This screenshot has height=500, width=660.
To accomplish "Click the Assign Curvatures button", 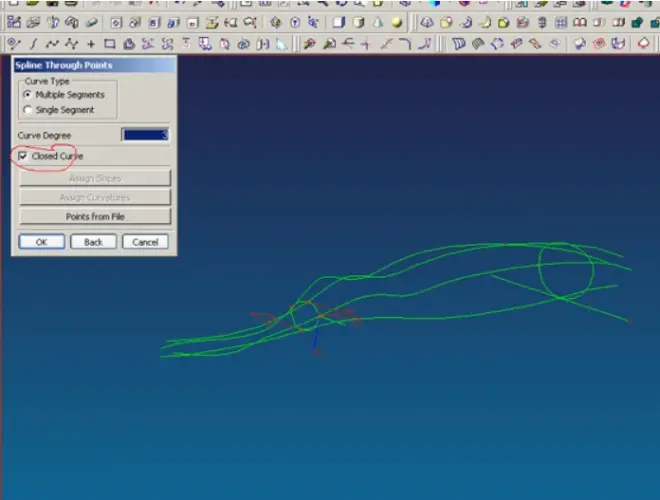I will pos(95,197).
